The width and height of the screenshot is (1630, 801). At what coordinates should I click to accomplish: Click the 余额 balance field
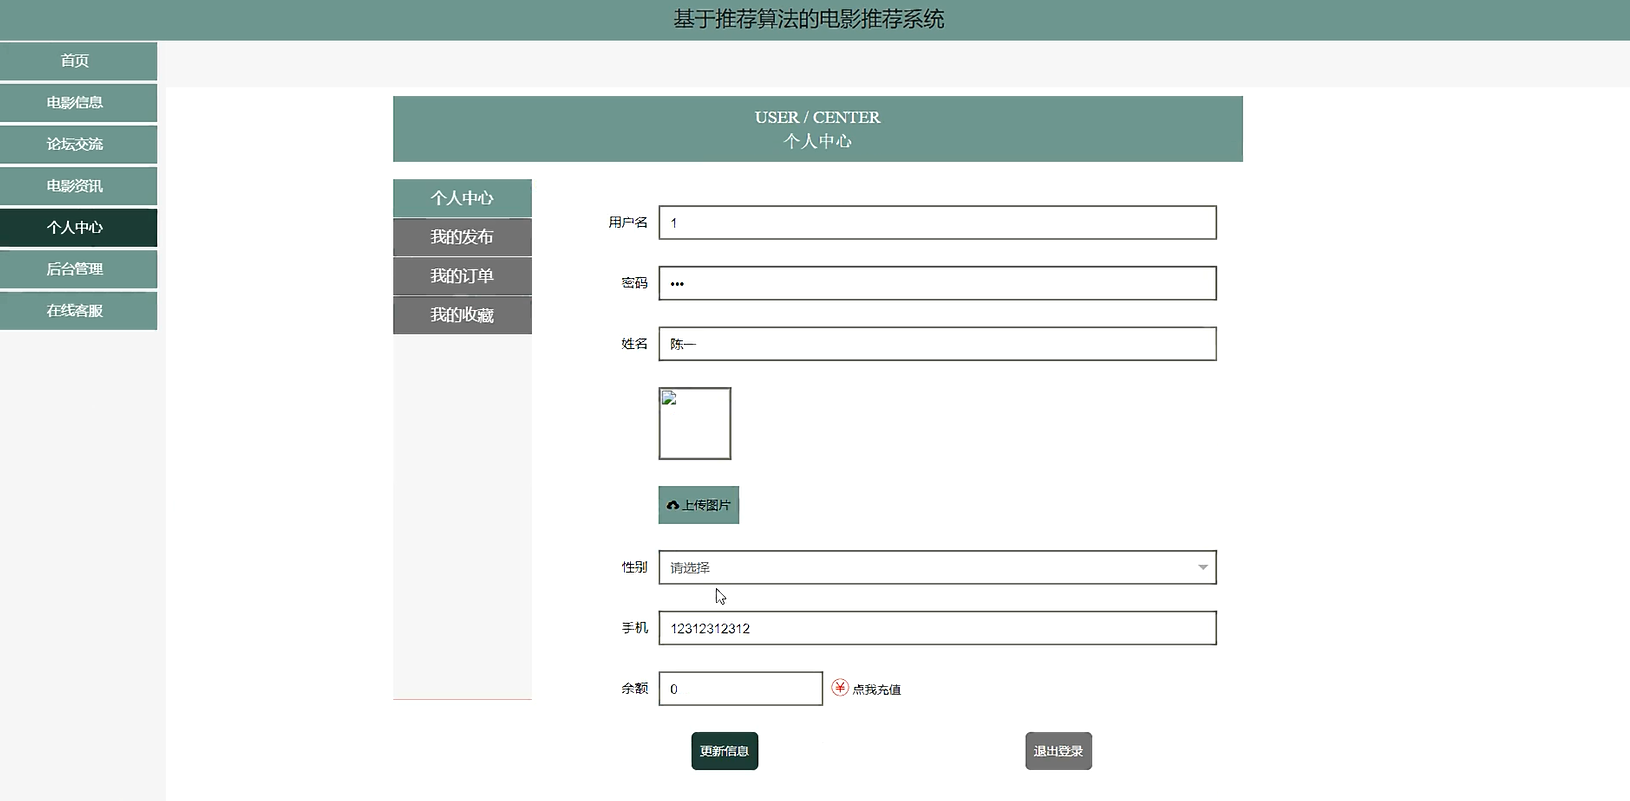coord(741,689)
